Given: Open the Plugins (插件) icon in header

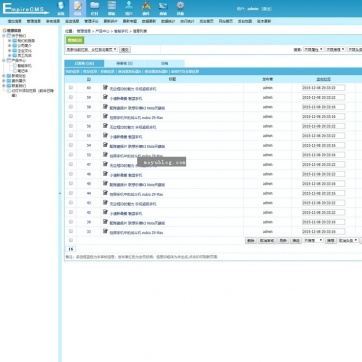Looking at the screenshot, I should [x=146, y=8].
